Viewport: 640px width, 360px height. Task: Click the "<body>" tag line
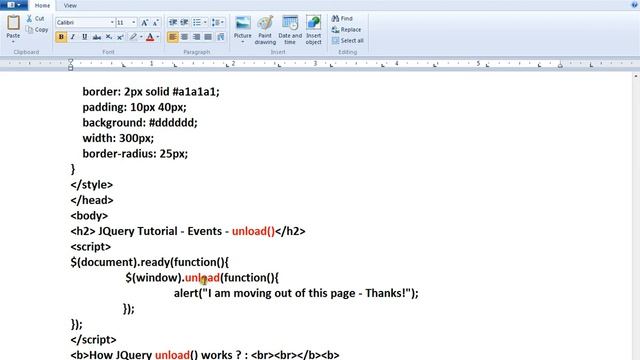coord(89,216)
